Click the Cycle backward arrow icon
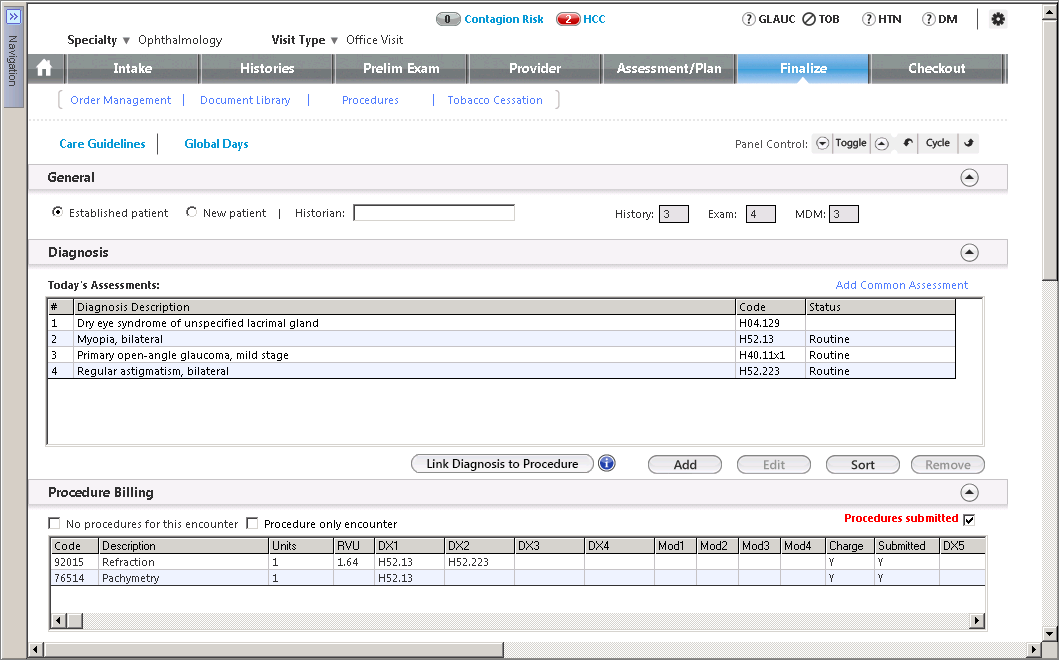 (908, 143)
